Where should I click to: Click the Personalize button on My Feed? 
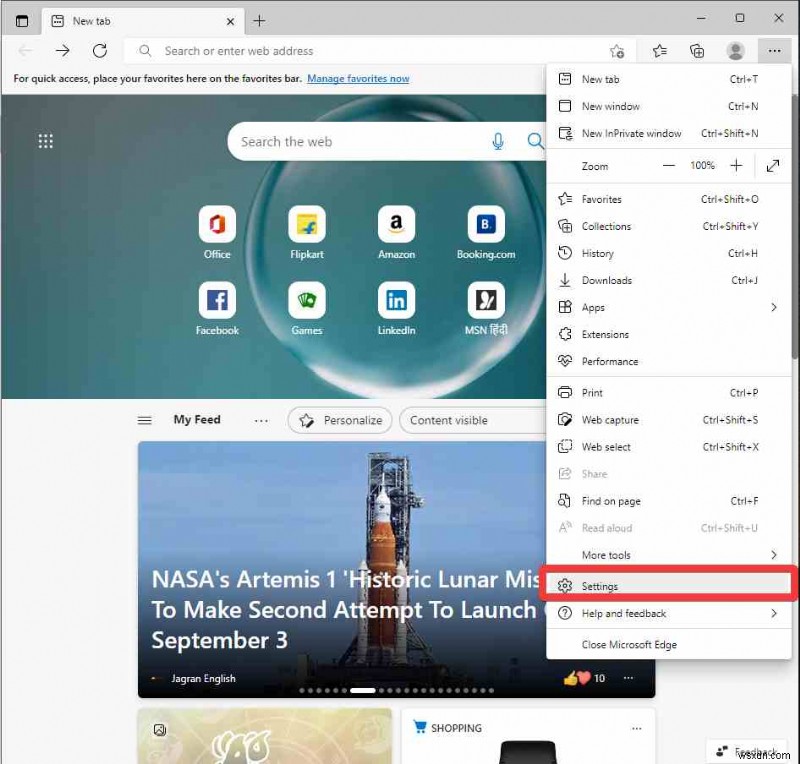pyautogui.click(x=339, y=420)
